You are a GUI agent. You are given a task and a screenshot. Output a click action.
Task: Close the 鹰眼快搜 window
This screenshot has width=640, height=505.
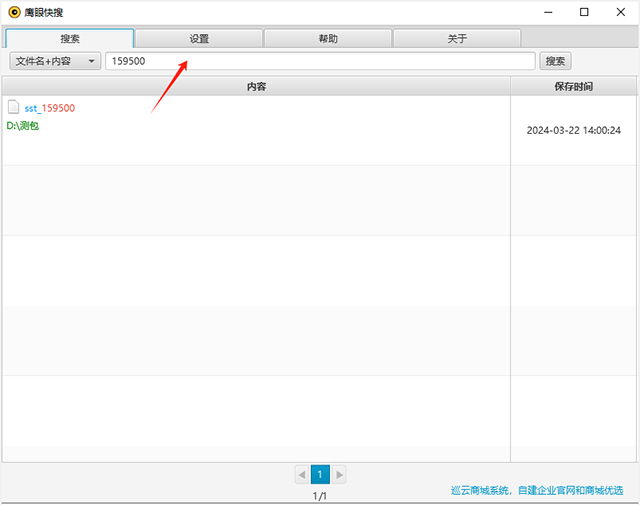(620, 13)
